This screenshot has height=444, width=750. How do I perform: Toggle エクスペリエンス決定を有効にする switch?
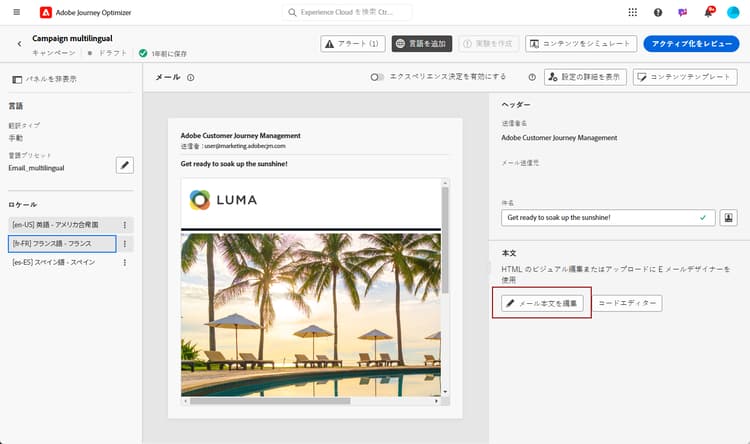point(377,77)
